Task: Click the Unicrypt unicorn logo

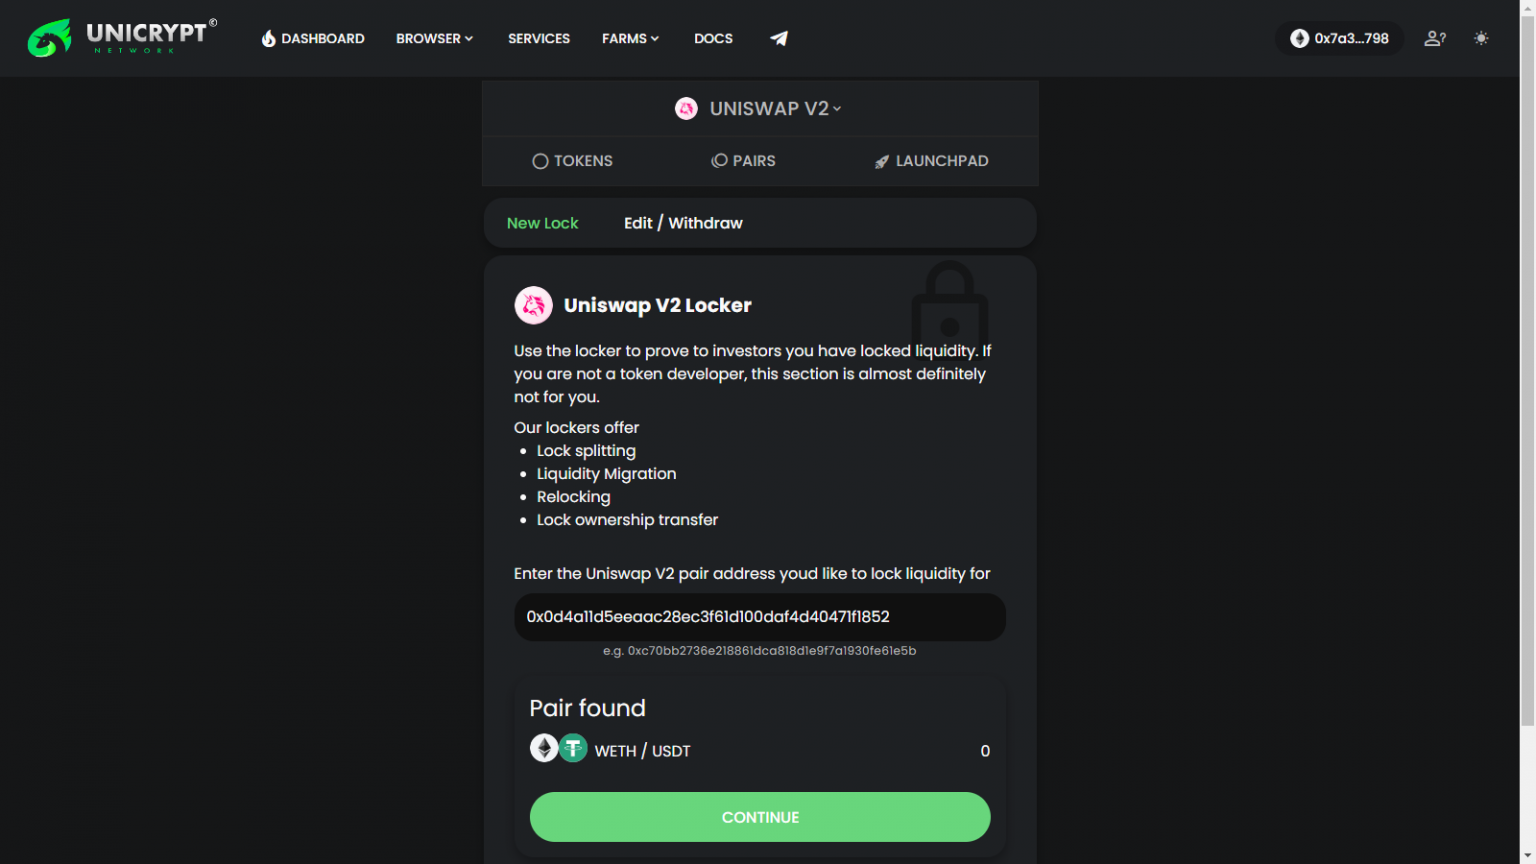Action: click(48, 38)
